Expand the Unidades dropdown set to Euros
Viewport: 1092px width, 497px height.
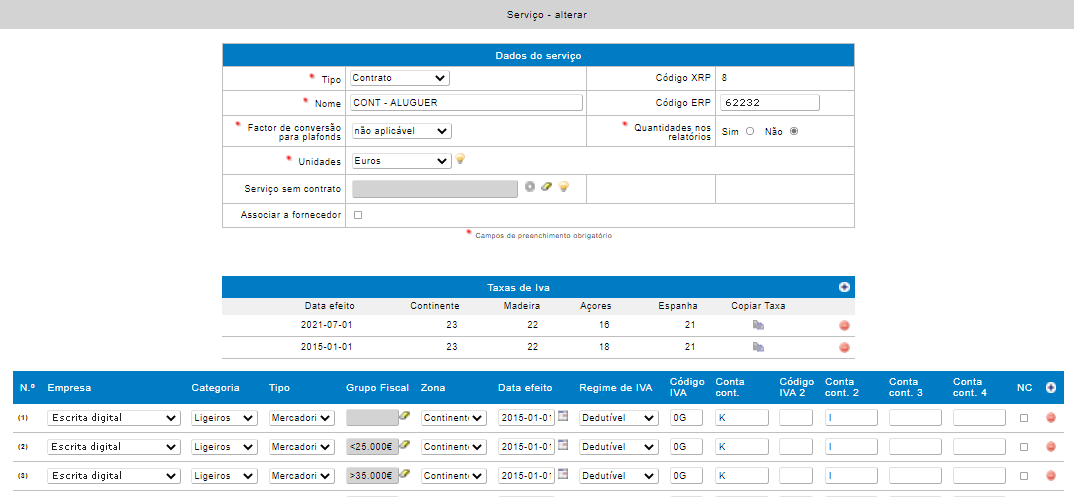click(x=400, y=160)
